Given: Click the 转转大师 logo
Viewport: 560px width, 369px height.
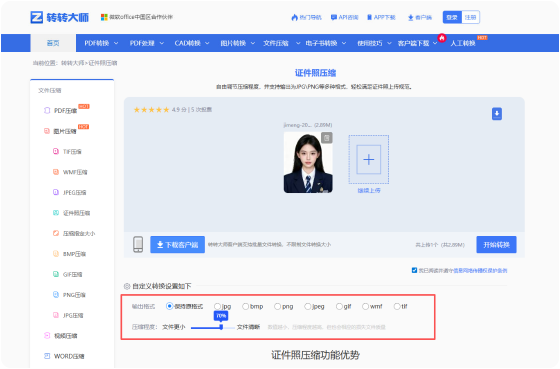Looking at the screenshot, I should [59, 17].
